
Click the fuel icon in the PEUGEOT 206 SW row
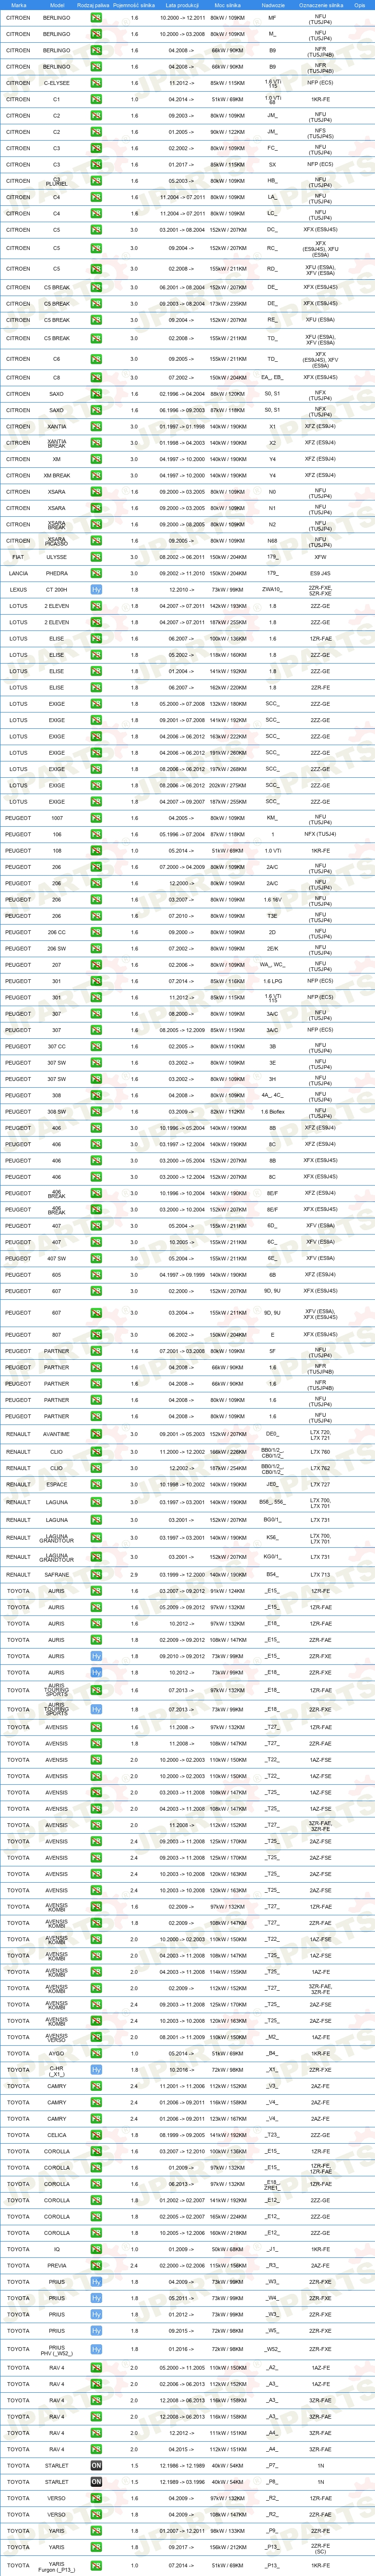point(96,949)
